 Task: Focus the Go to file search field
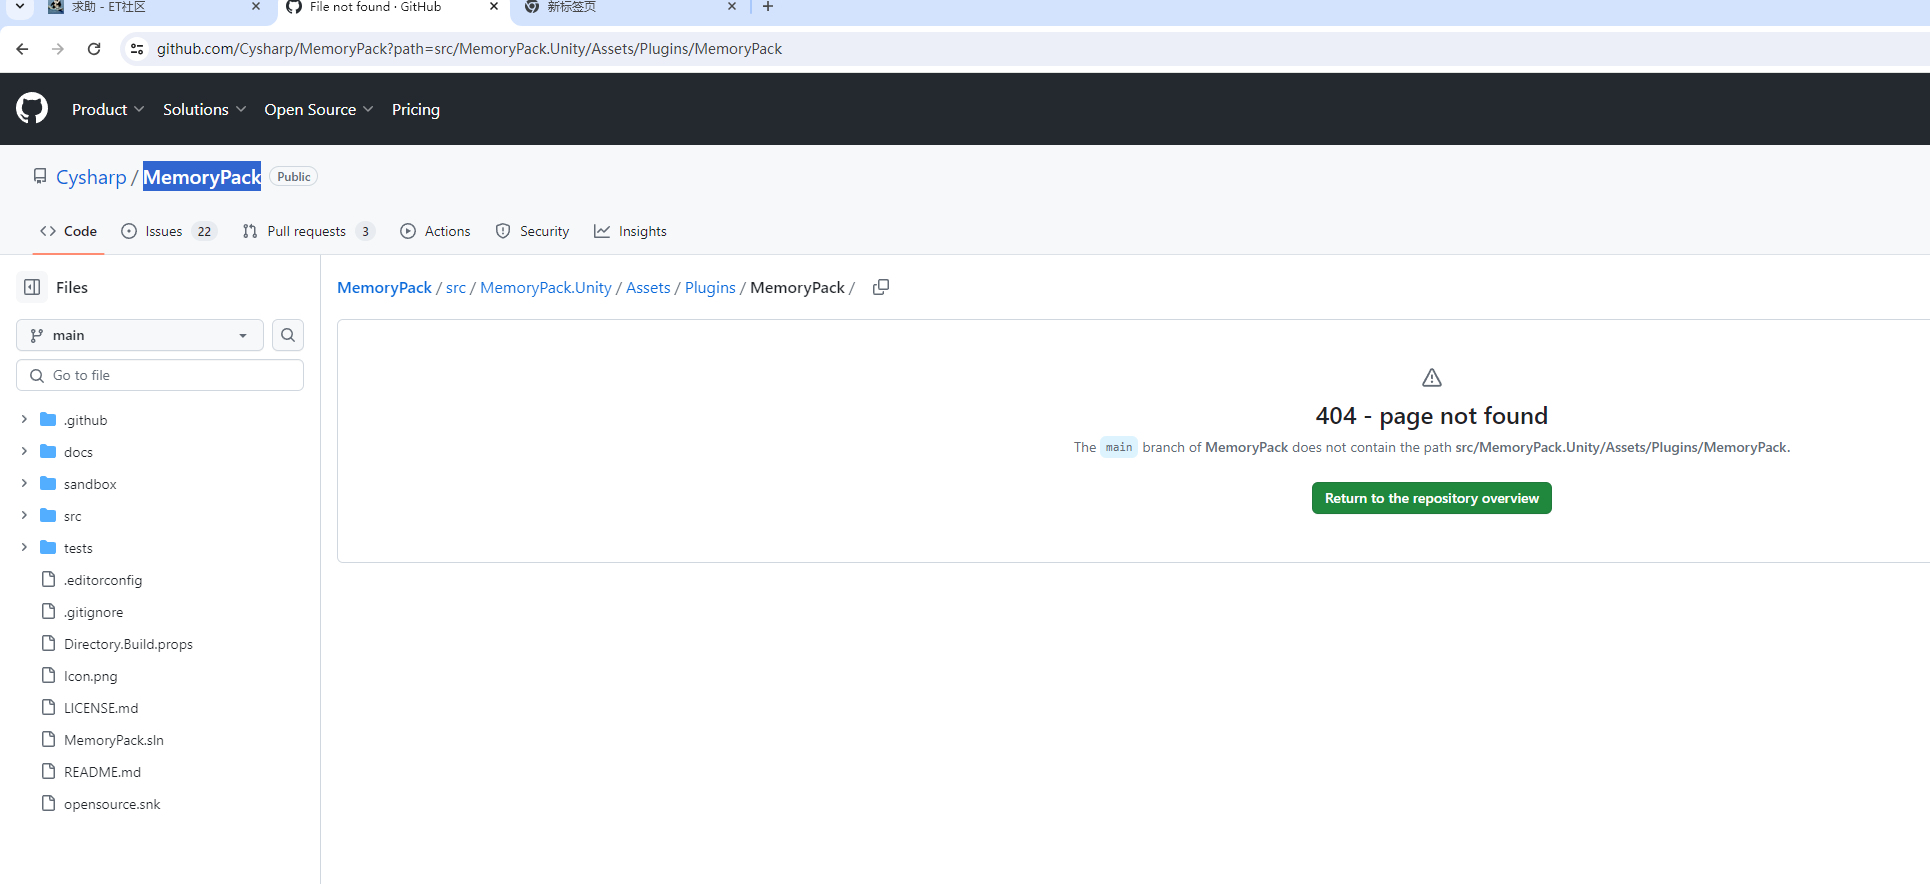coord(160,375)
